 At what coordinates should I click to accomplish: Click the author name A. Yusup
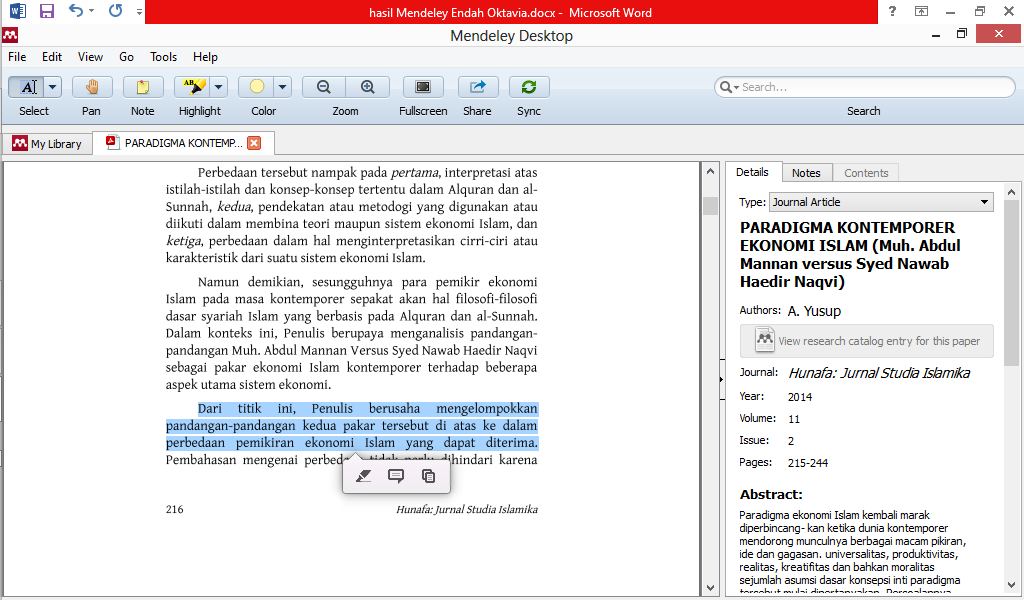(x=814, y=311)
